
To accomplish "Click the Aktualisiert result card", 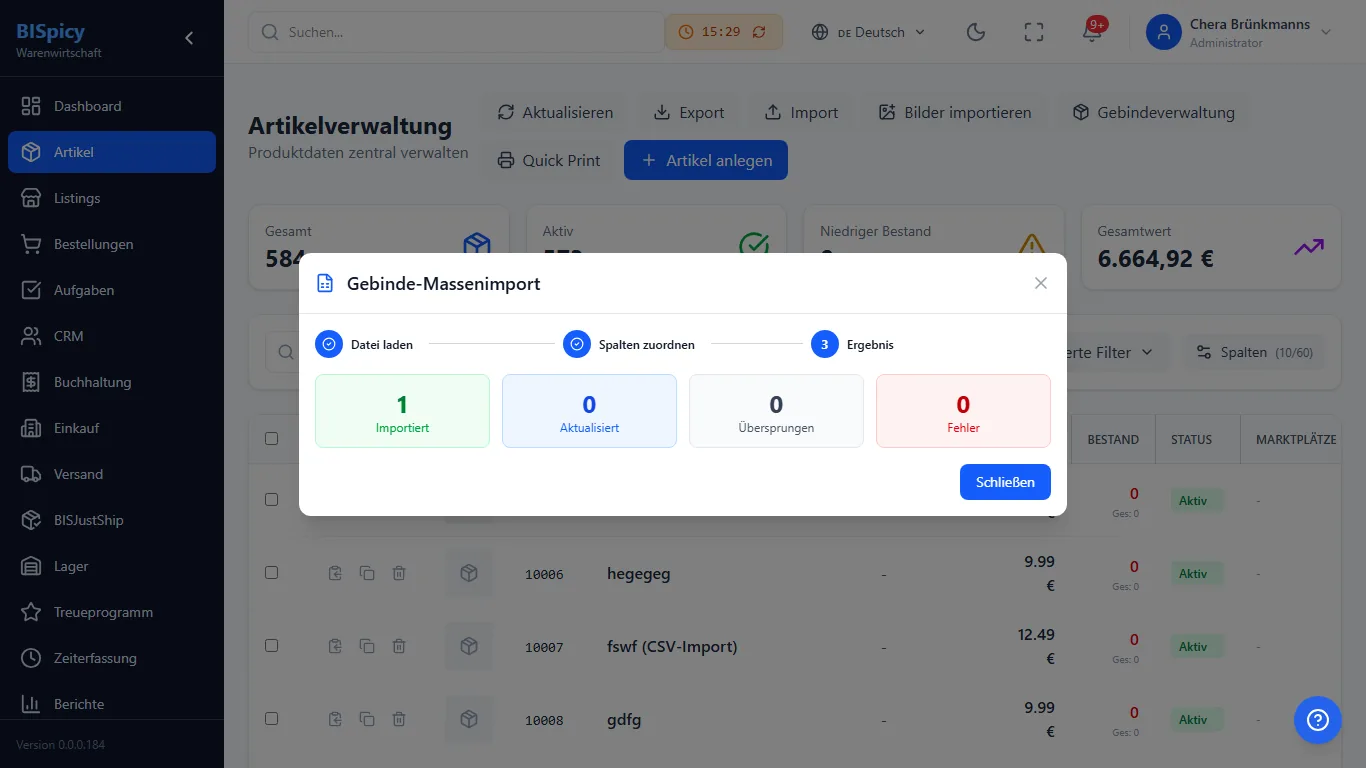I will tap(589, 411).
